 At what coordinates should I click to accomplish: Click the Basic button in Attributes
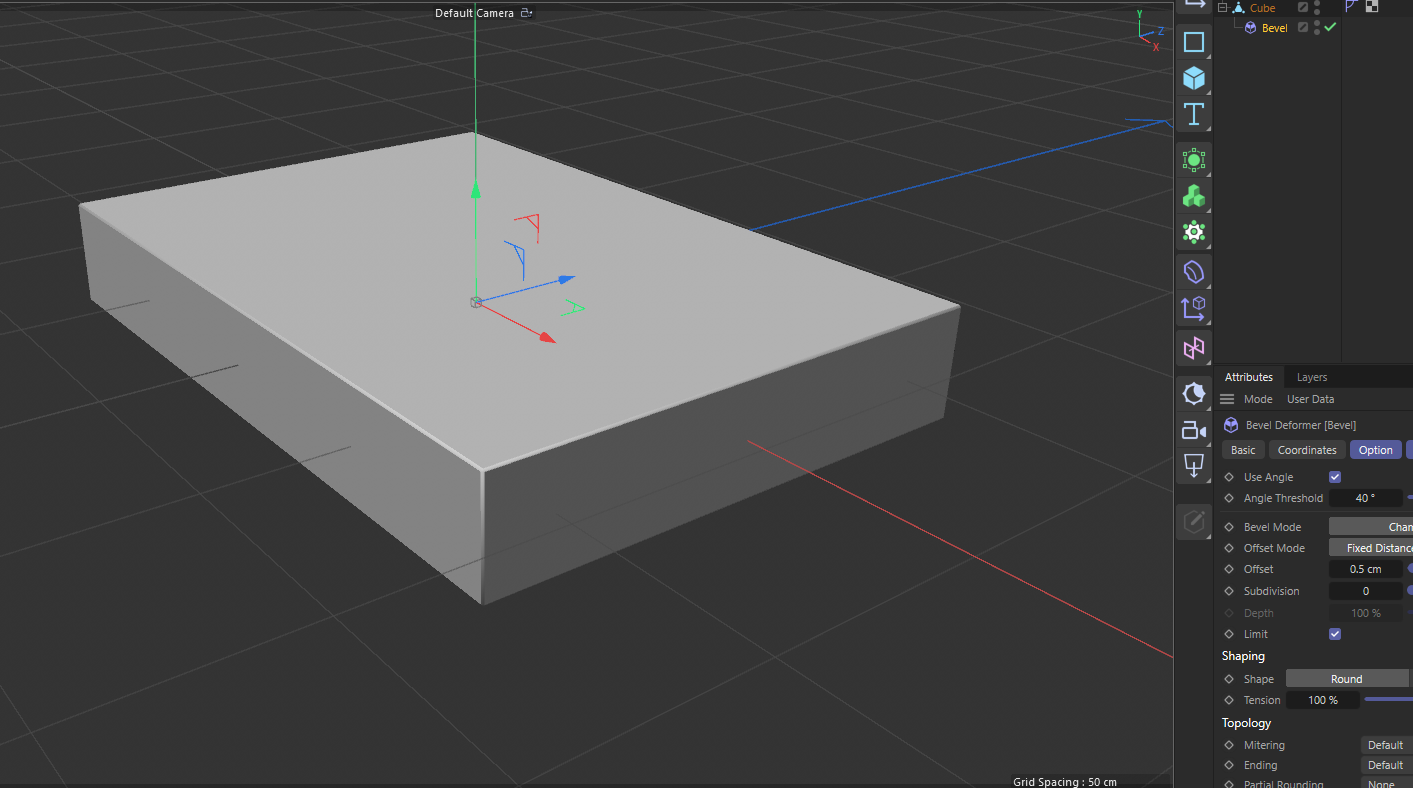pos(1242,449)
